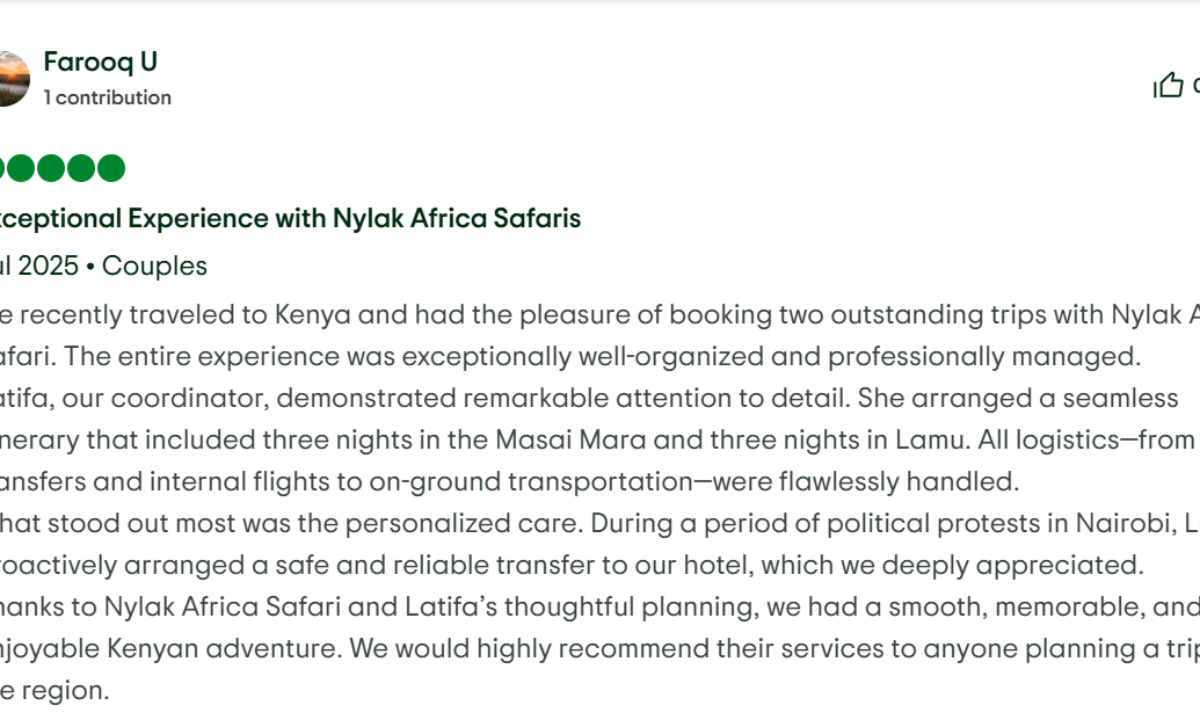The width and height of the screenshot is (1200, 720).
Task: Click the thumbs-up helpful icon
Action: pos(1168,86)
